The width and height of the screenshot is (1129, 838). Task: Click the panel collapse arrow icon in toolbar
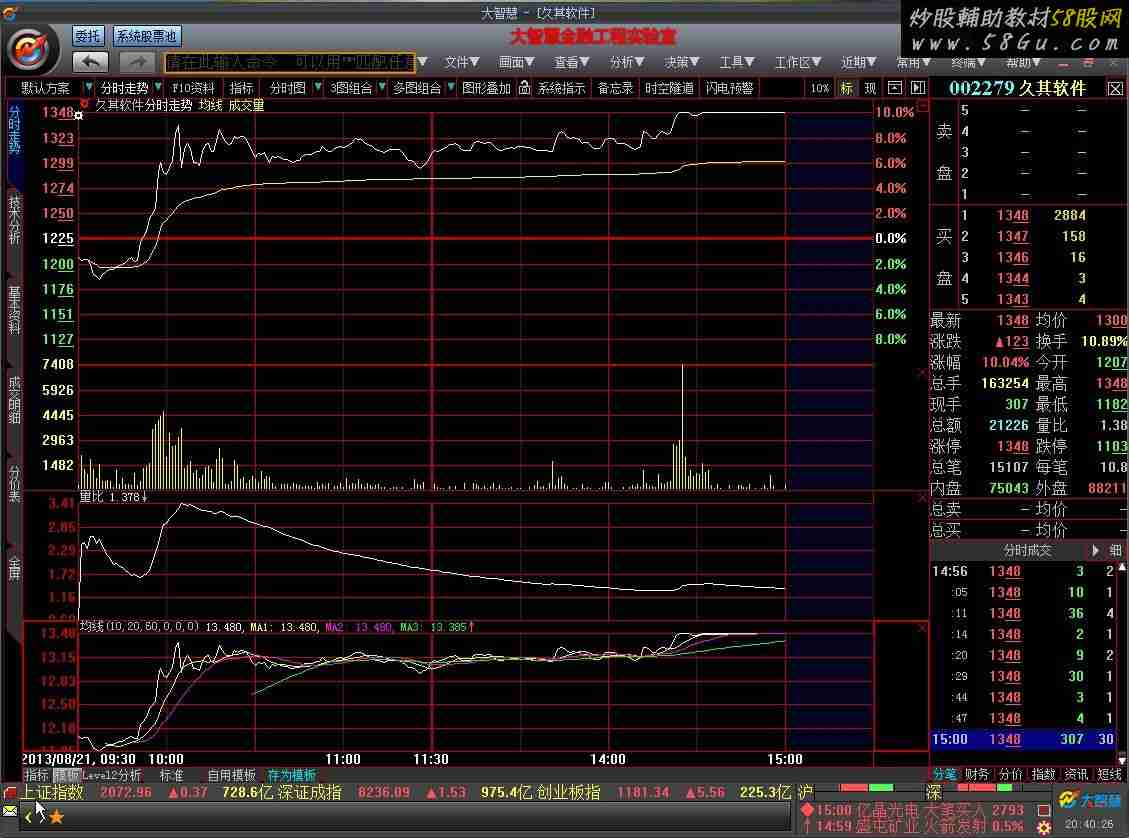(917, 88)
